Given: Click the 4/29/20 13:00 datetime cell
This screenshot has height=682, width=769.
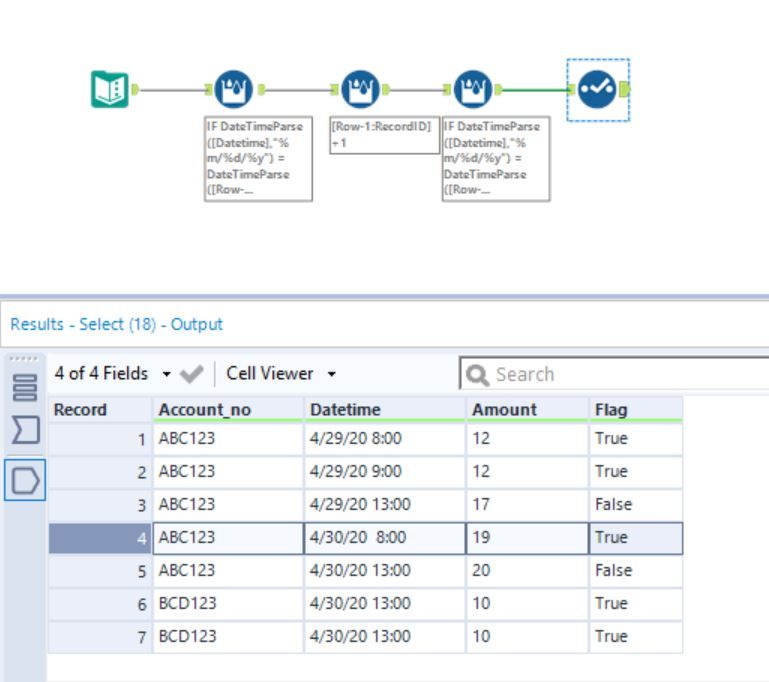Looking at the screenshot, I should point(384,505).
